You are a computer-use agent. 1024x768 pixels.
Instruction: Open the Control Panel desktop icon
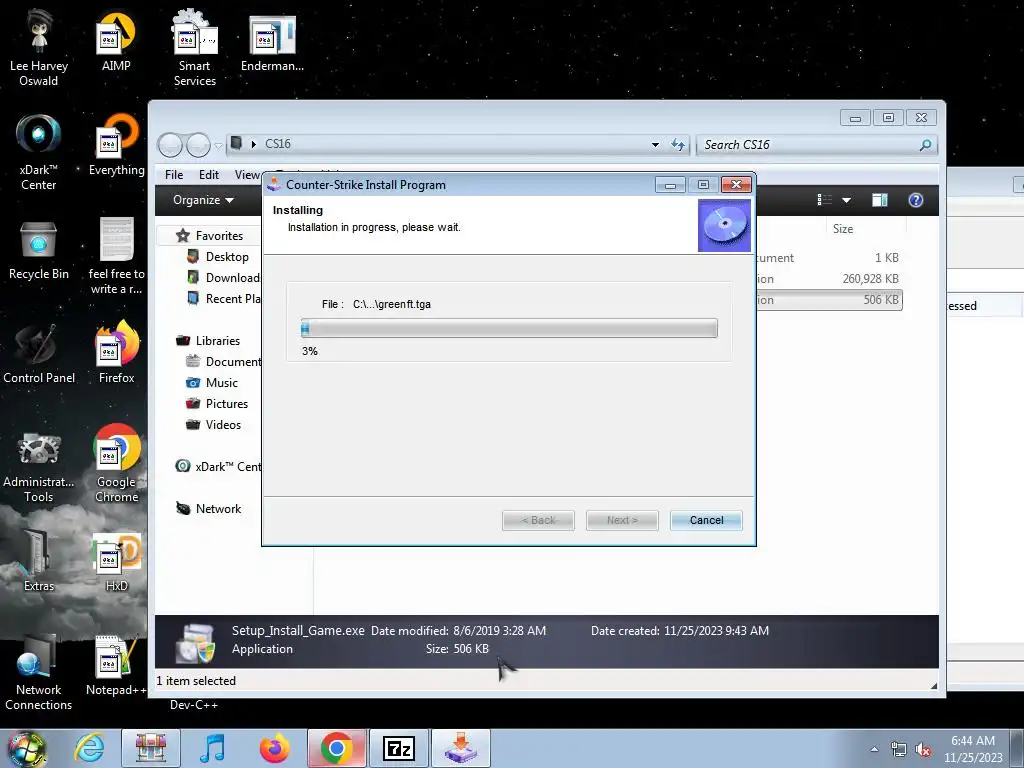tap(39, 353)
